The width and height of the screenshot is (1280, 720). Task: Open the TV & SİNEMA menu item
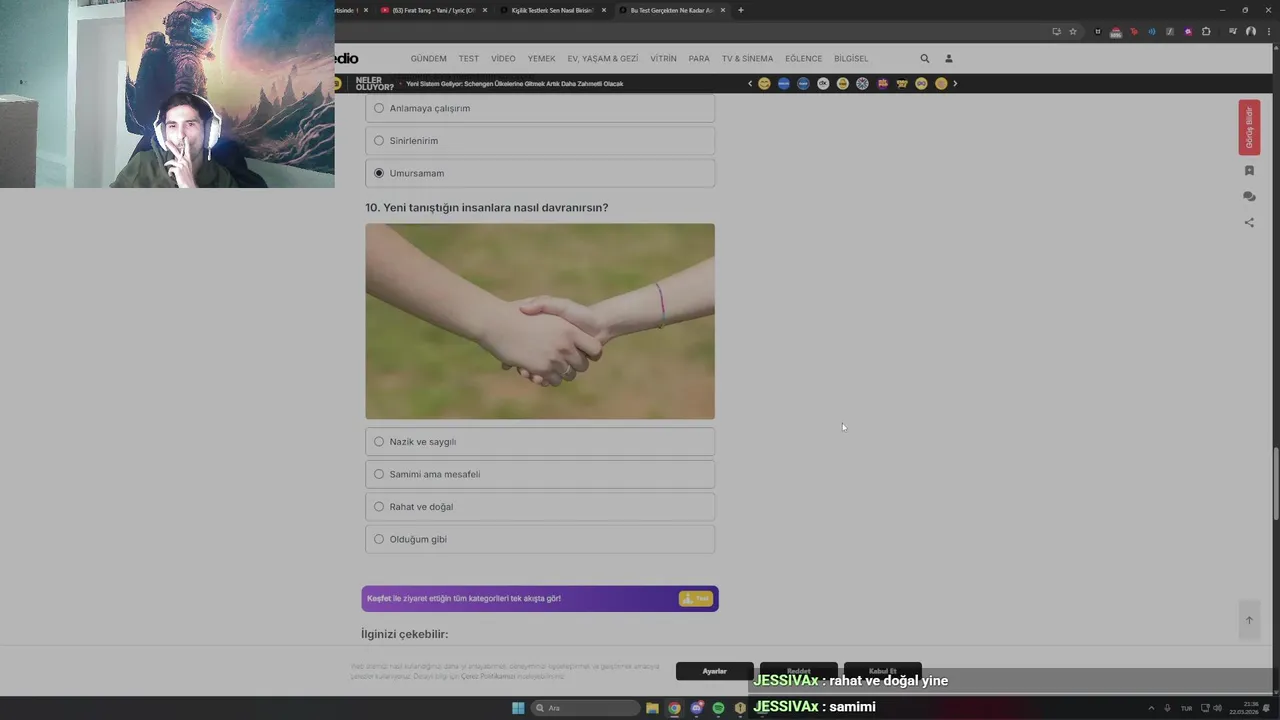[x=747, y=59]
